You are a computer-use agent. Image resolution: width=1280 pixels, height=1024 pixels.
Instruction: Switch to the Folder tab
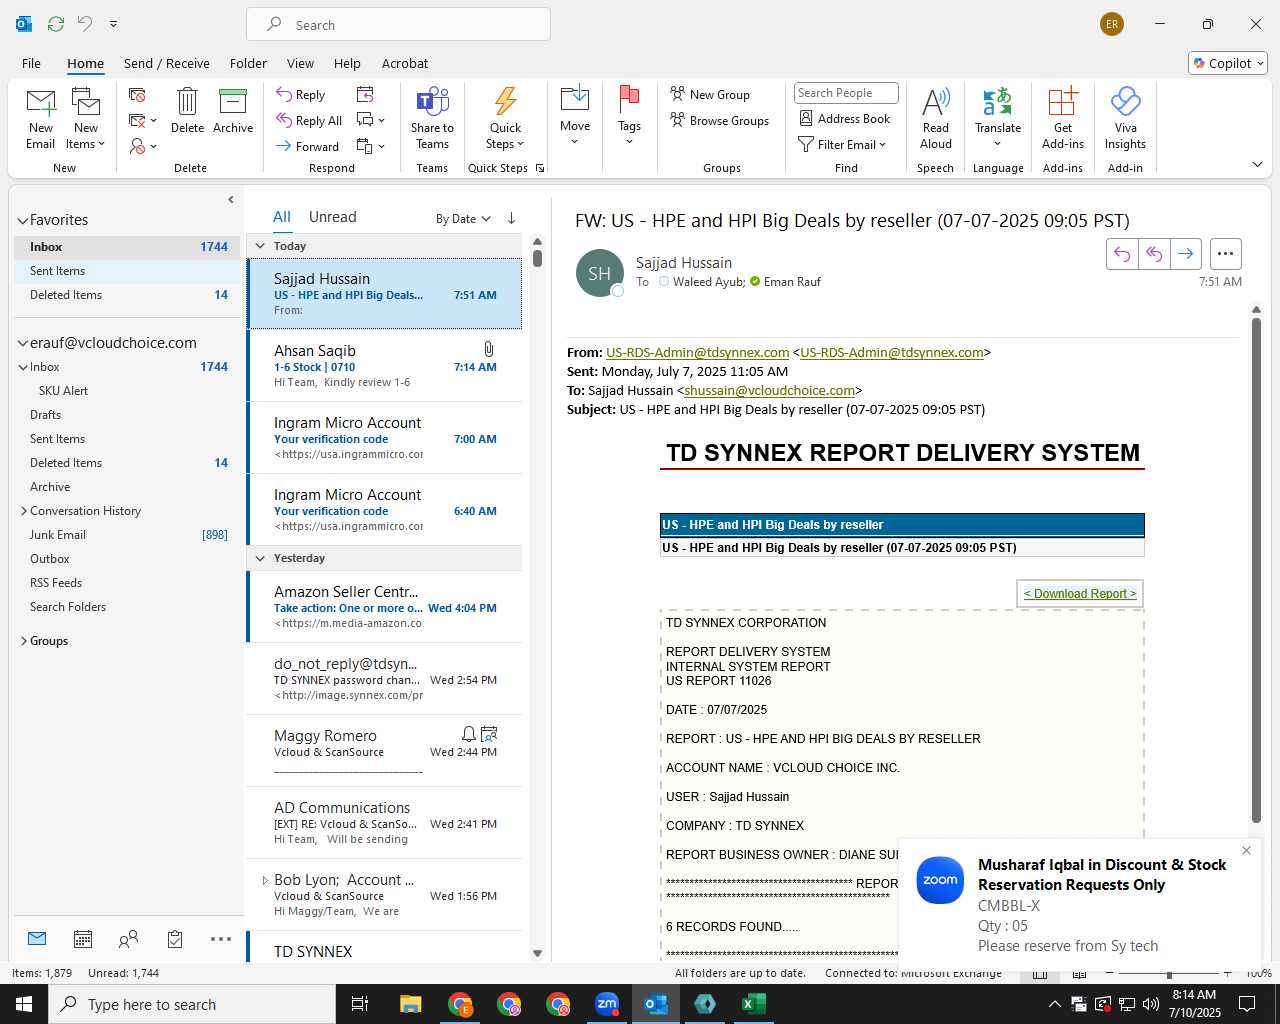(x=248, y=63)
